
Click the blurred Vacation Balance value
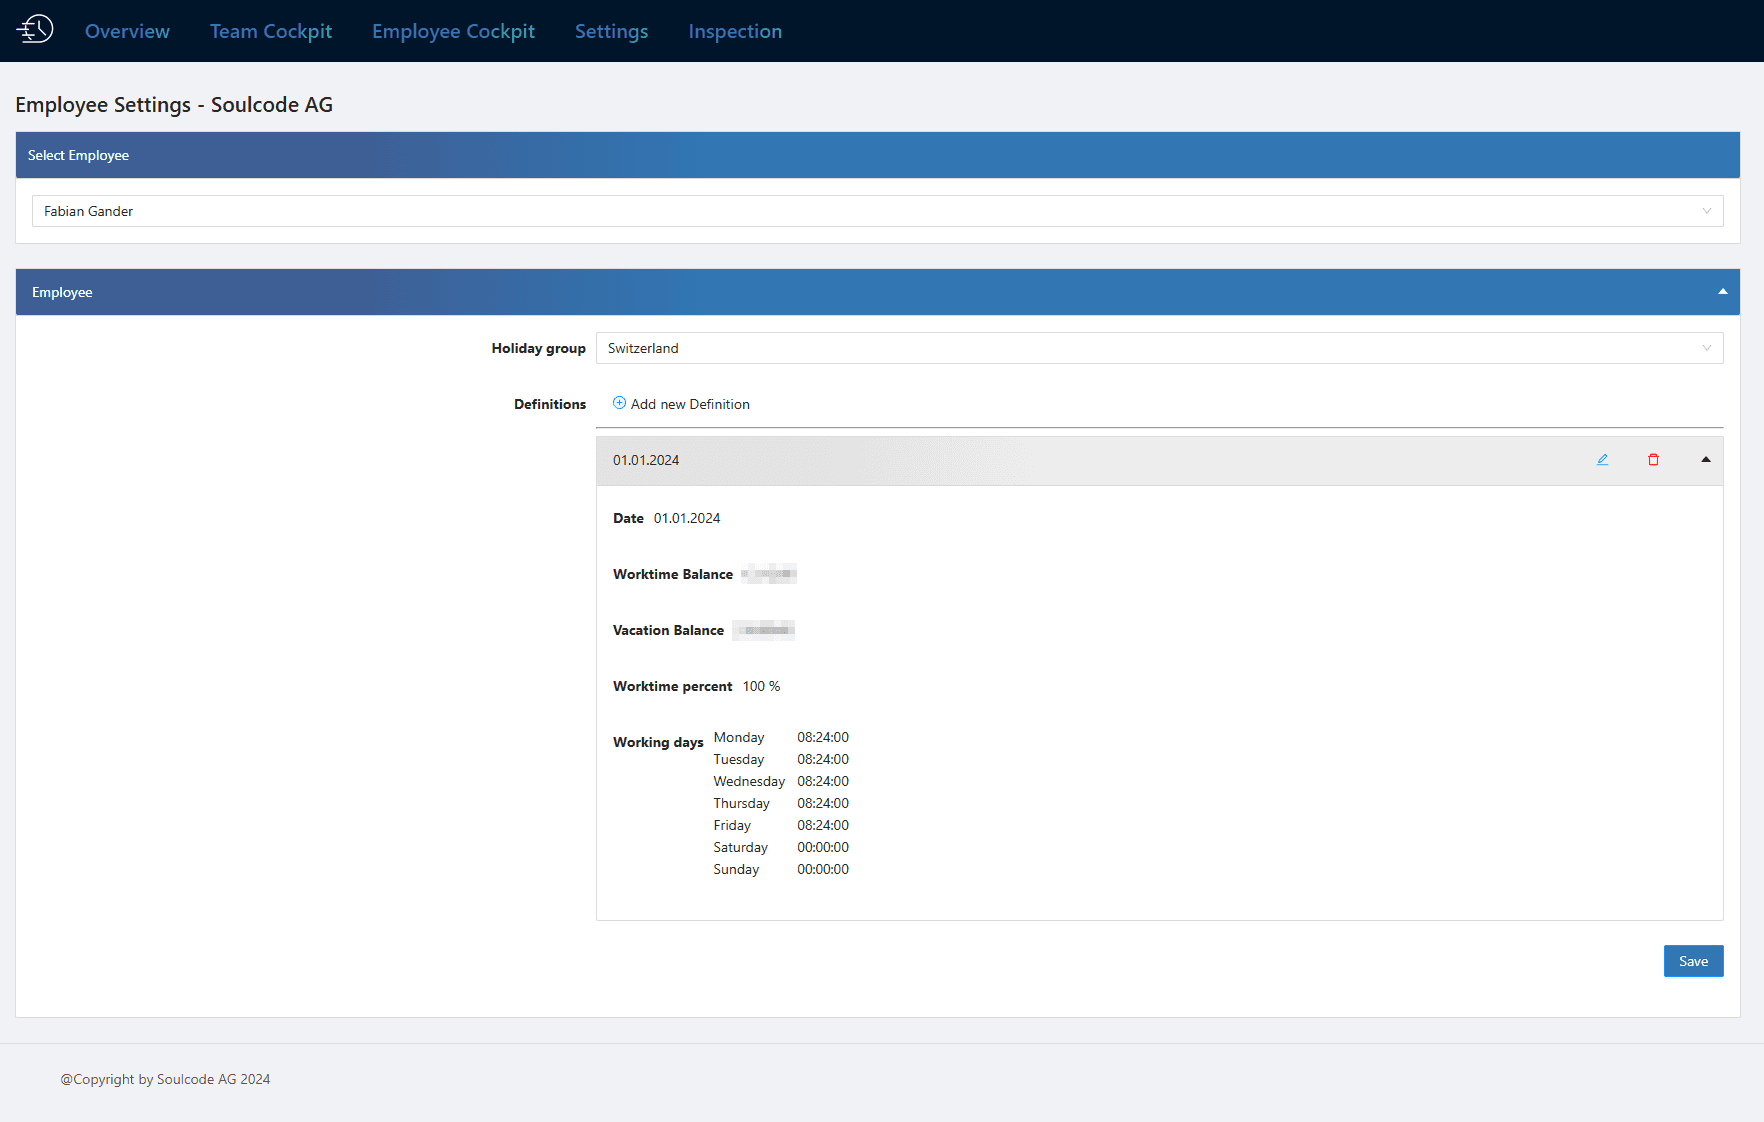764,630
